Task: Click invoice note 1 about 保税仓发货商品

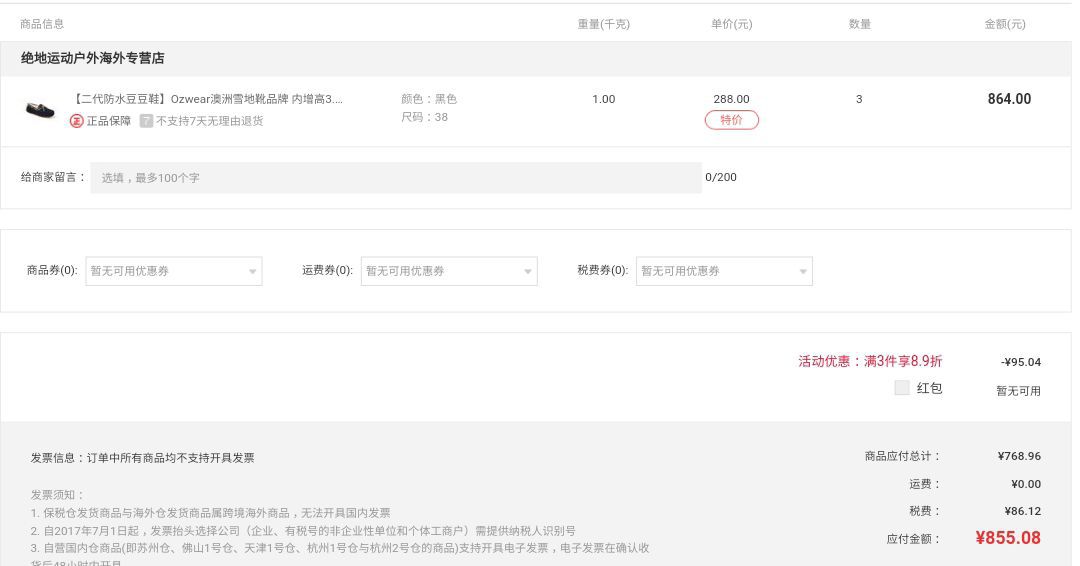Action: [211, 513]
